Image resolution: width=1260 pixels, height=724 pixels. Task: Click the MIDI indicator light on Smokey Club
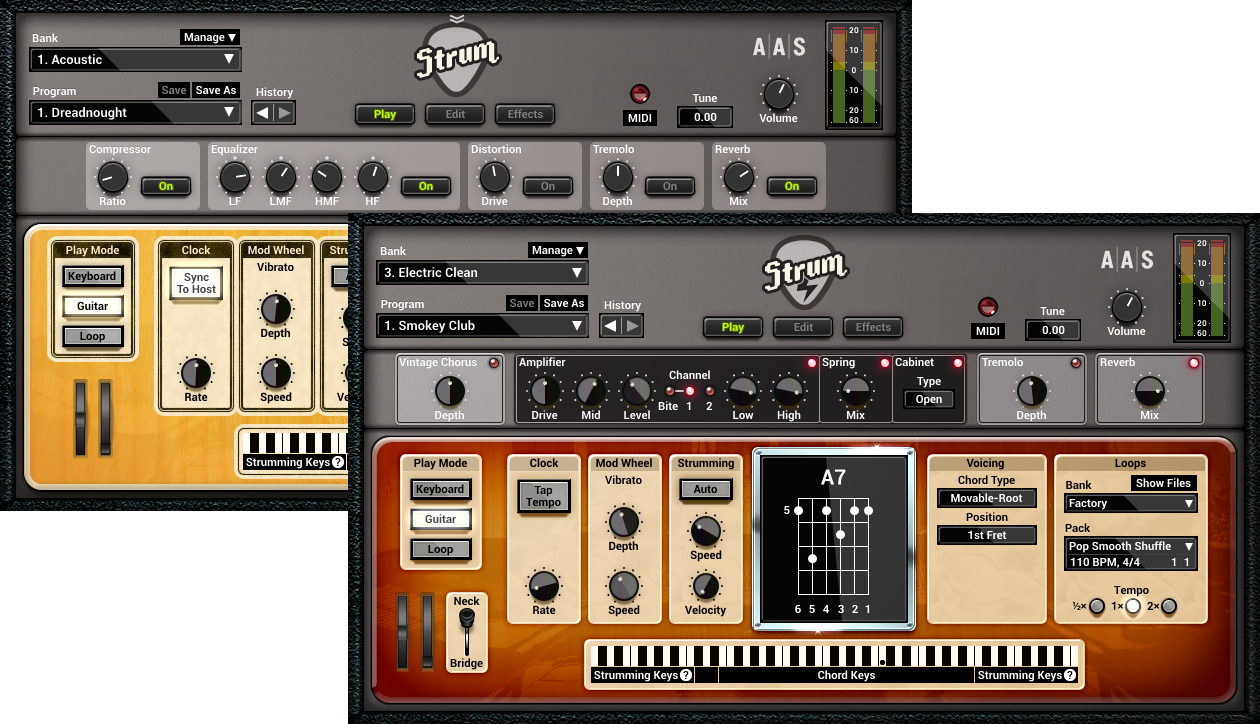pos(987,308)
